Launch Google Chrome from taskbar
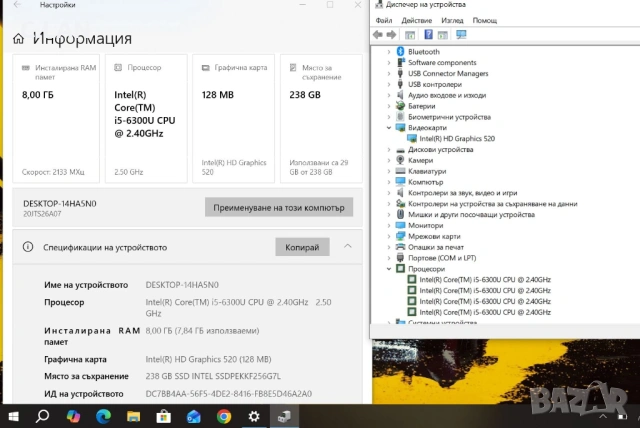640x428 pixels. point(224,417)
